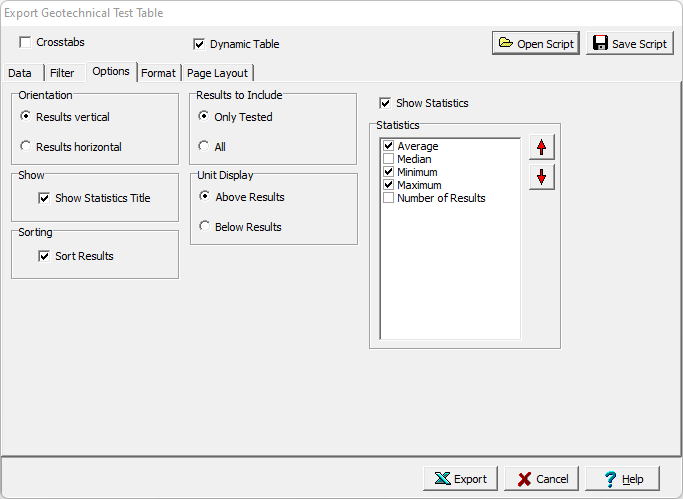
Task: Disable the Sort Results checkbox
Action: click(44, 256)
